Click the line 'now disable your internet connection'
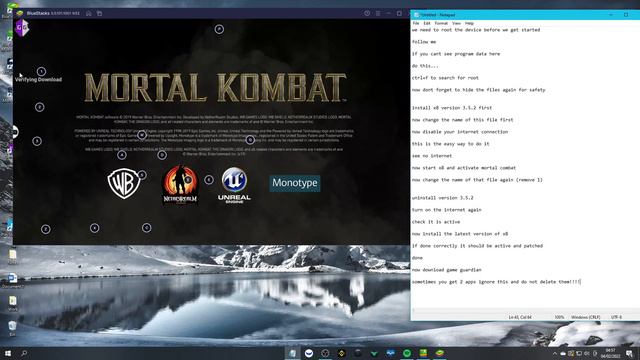Viewport: 640px width, 360px height. coord(460,132)
